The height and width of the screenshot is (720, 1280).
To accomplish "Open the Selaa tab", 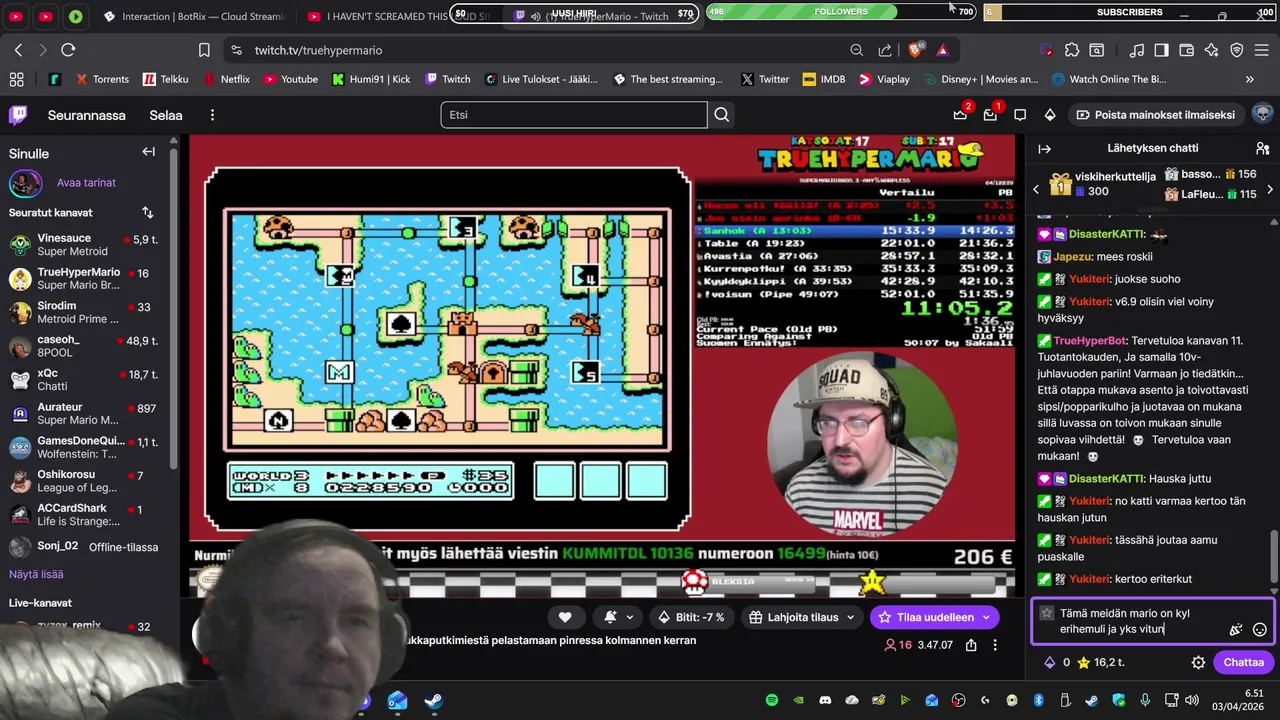I will tap(166, 115).
